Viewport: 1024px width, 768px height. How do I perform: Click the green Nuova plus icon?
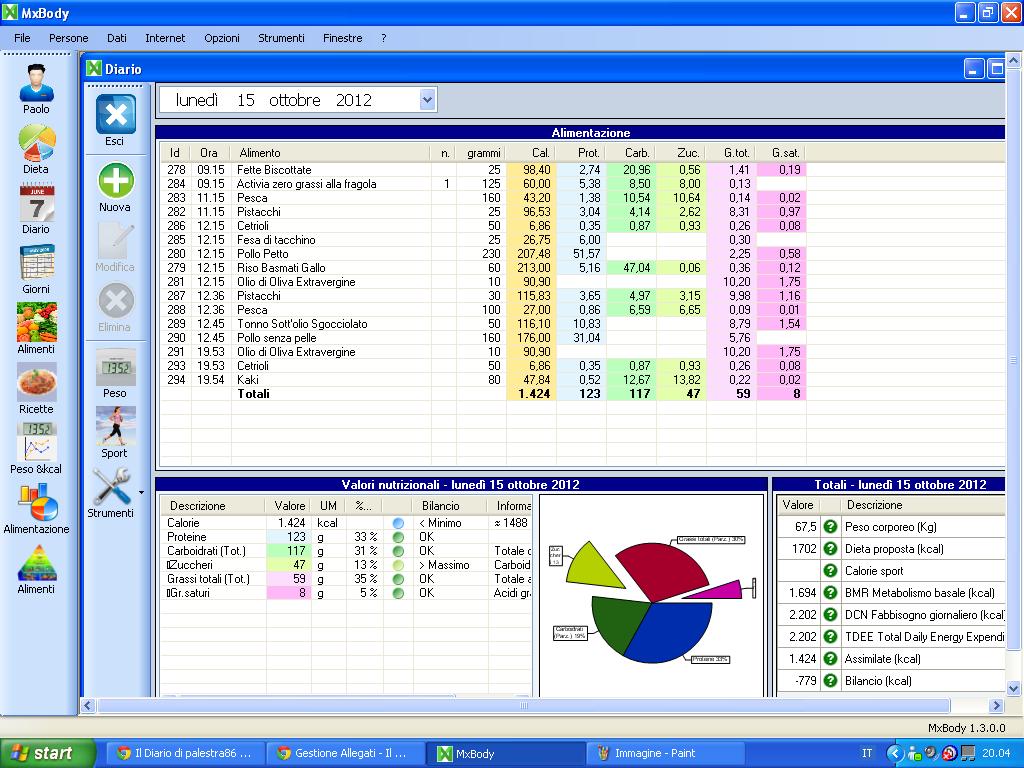[x=115, y=181]
